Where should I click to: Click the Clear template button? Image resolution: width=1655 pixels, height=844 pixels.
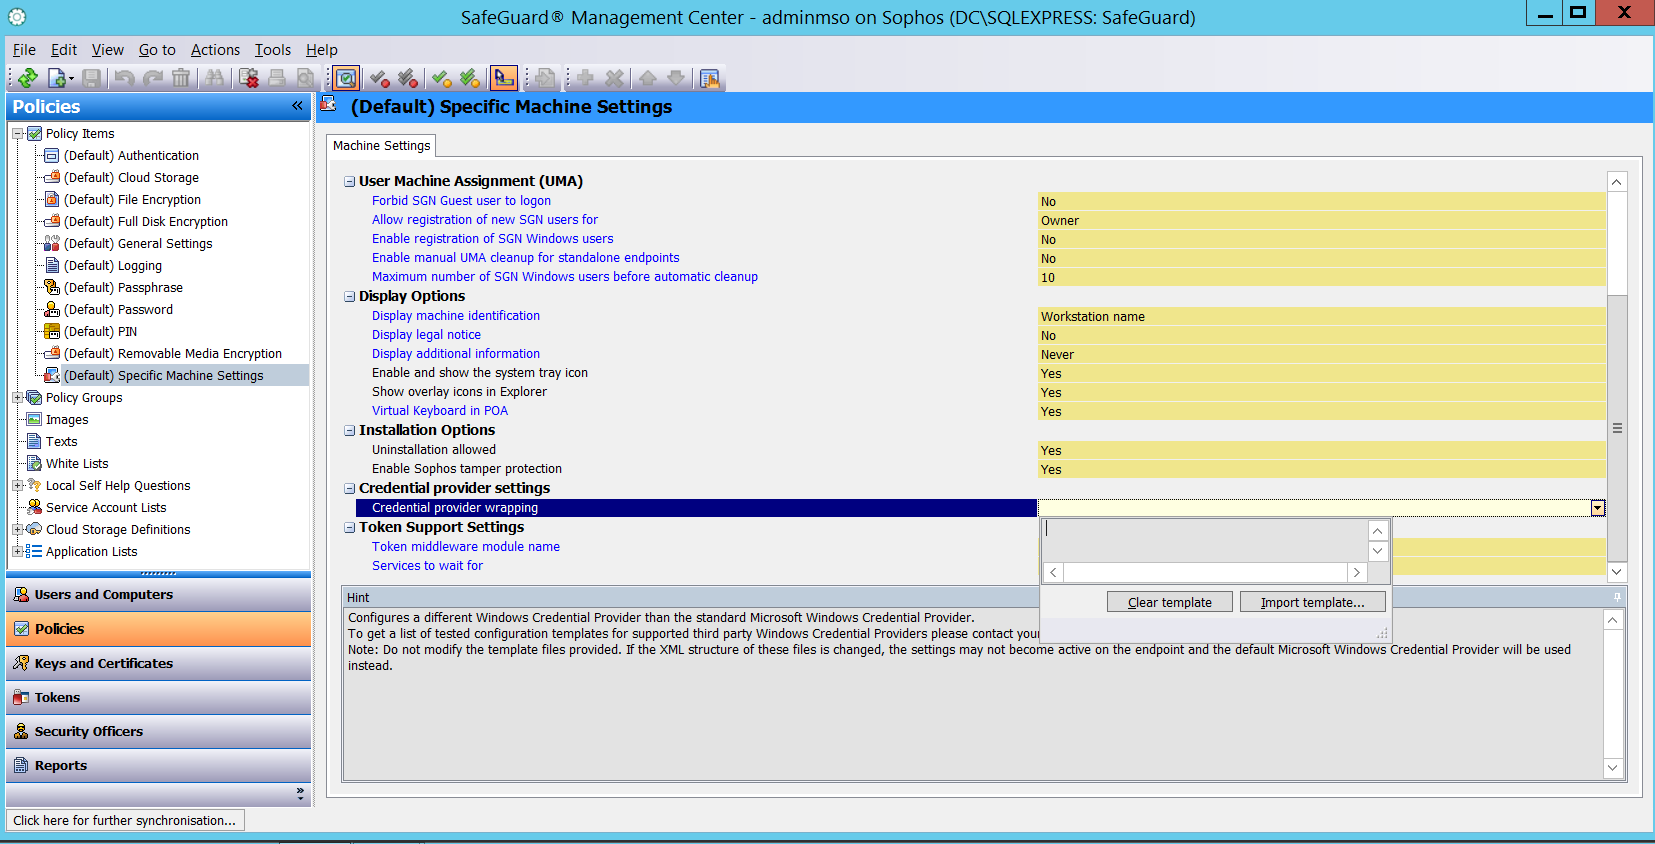pos(1170,602)
